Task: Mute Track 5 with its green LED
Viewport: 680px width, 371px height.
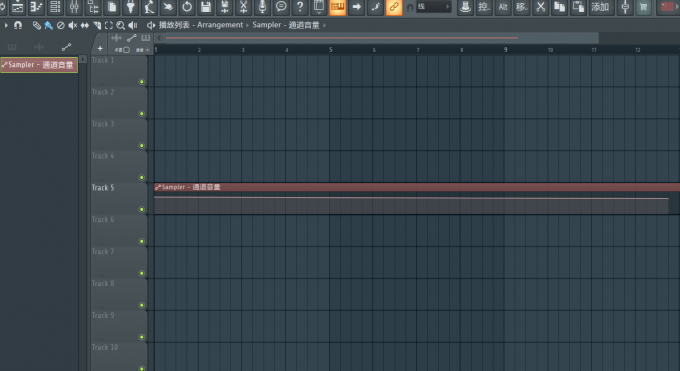Action: click(x=141, y=209)
